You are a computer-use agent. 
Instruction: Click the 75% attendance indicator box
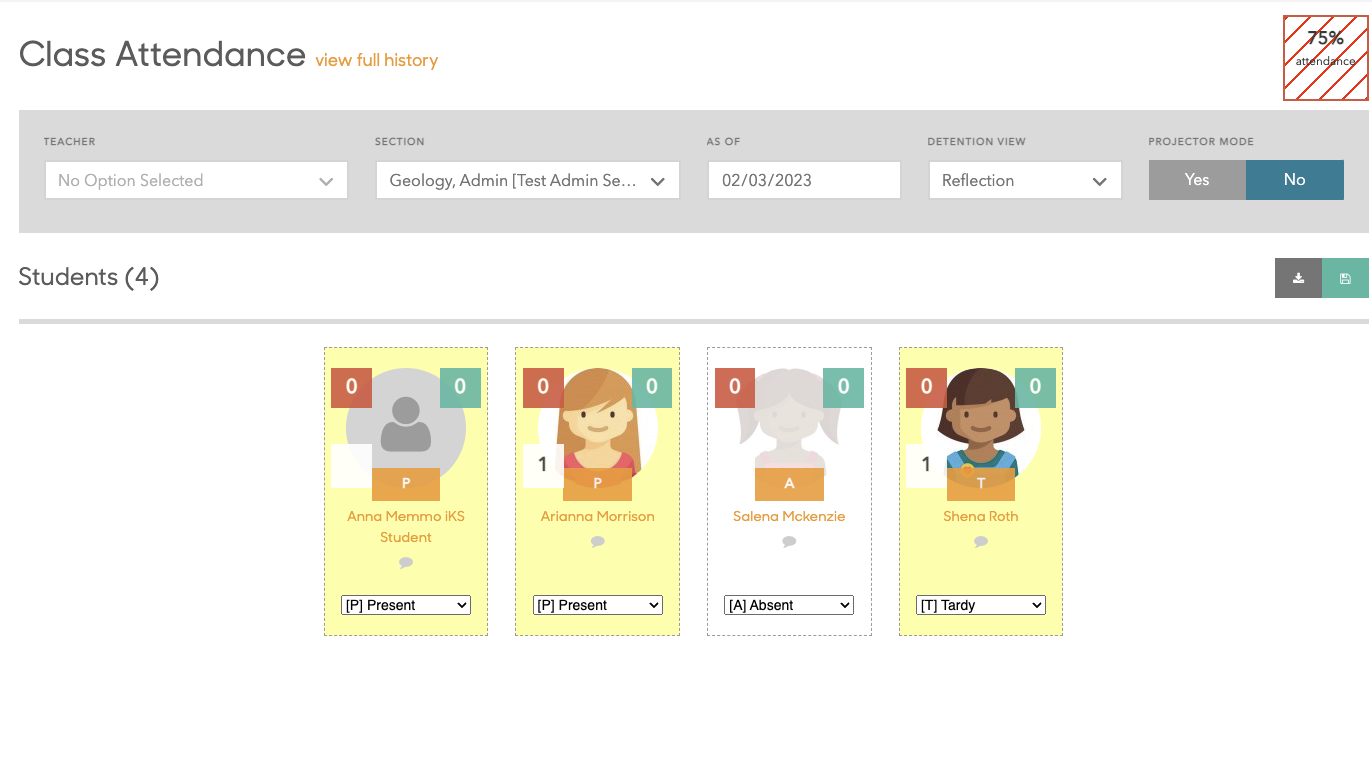pos(1325,58)
